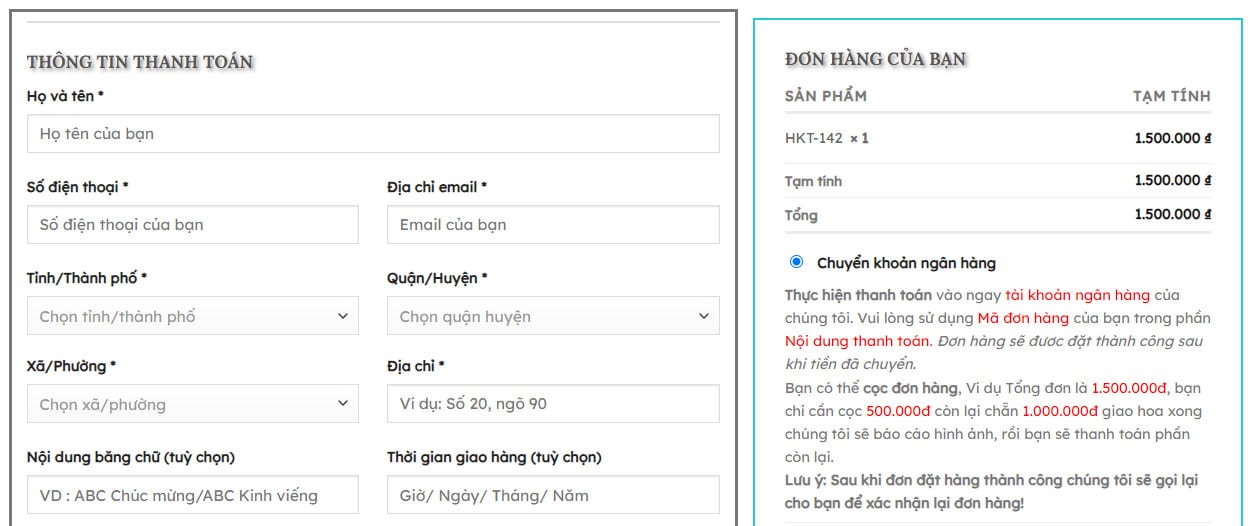Click the red 'Mã đơn hàng' text
1255x526 pixels.
(1023, 318)
